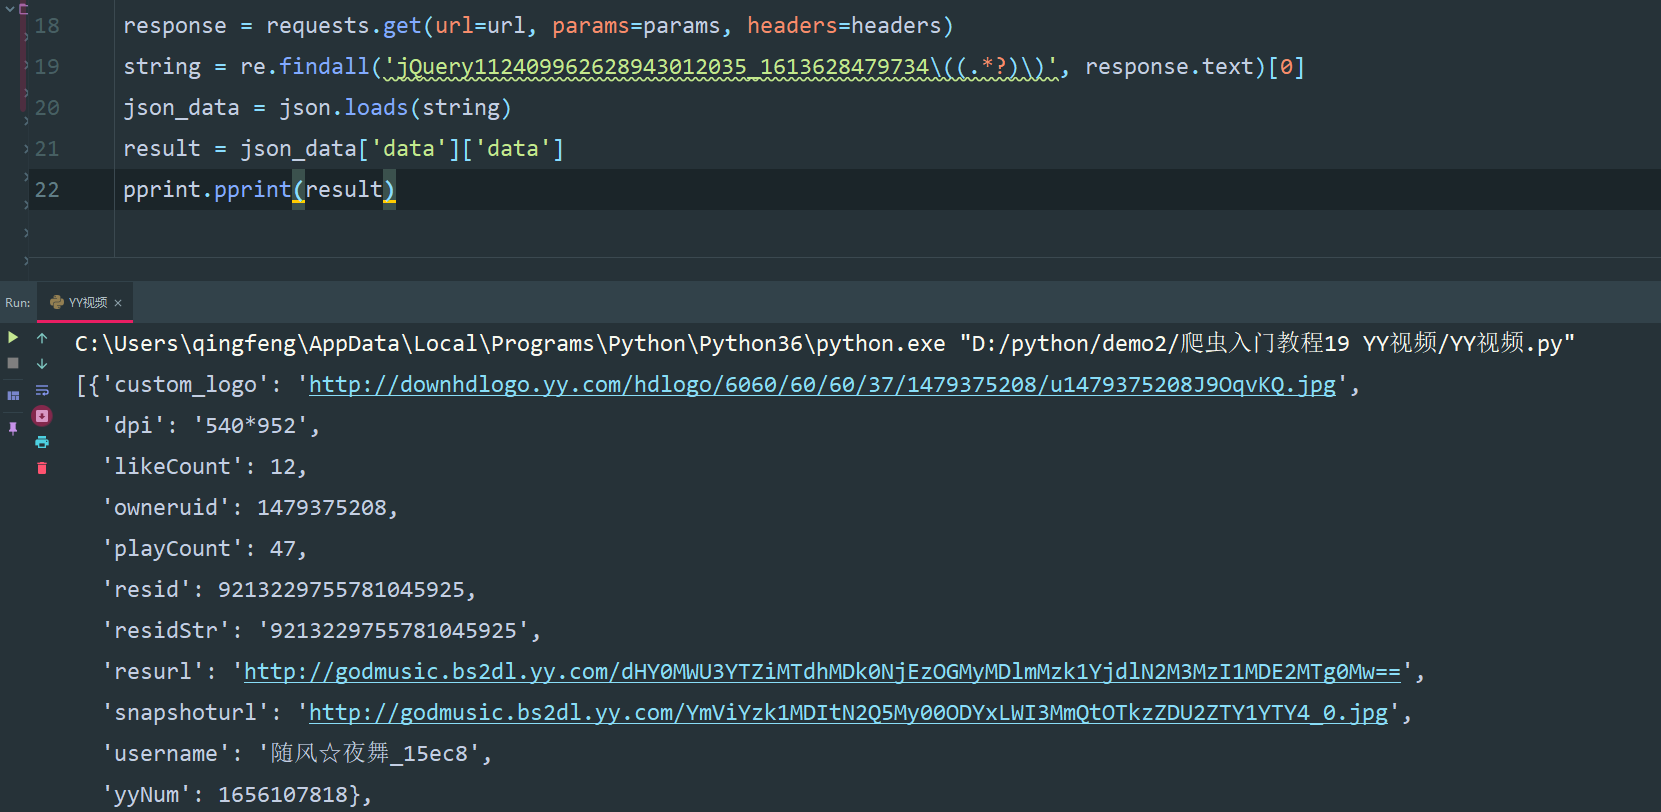Pin the run tab

[x=13, y=428]
